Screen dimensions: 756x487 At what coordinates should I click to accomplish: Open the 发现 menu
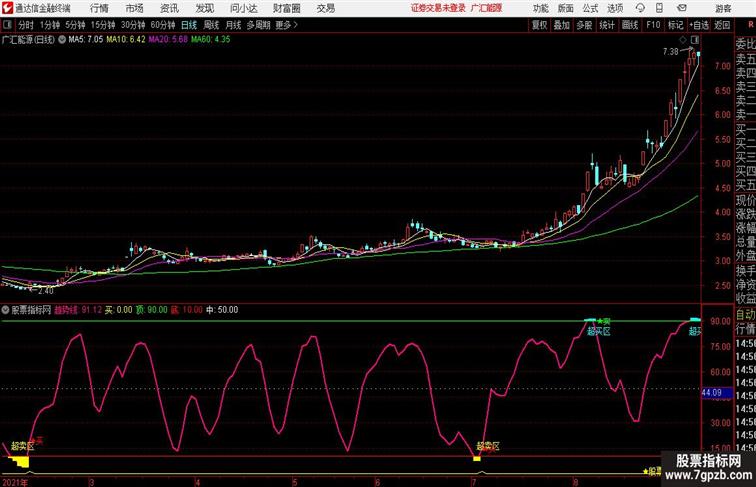[x=204, y=8]
